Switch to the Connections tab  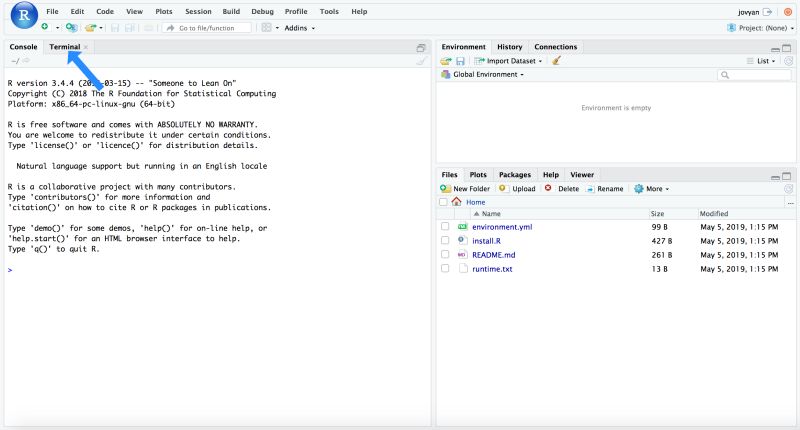click(556, 47)
